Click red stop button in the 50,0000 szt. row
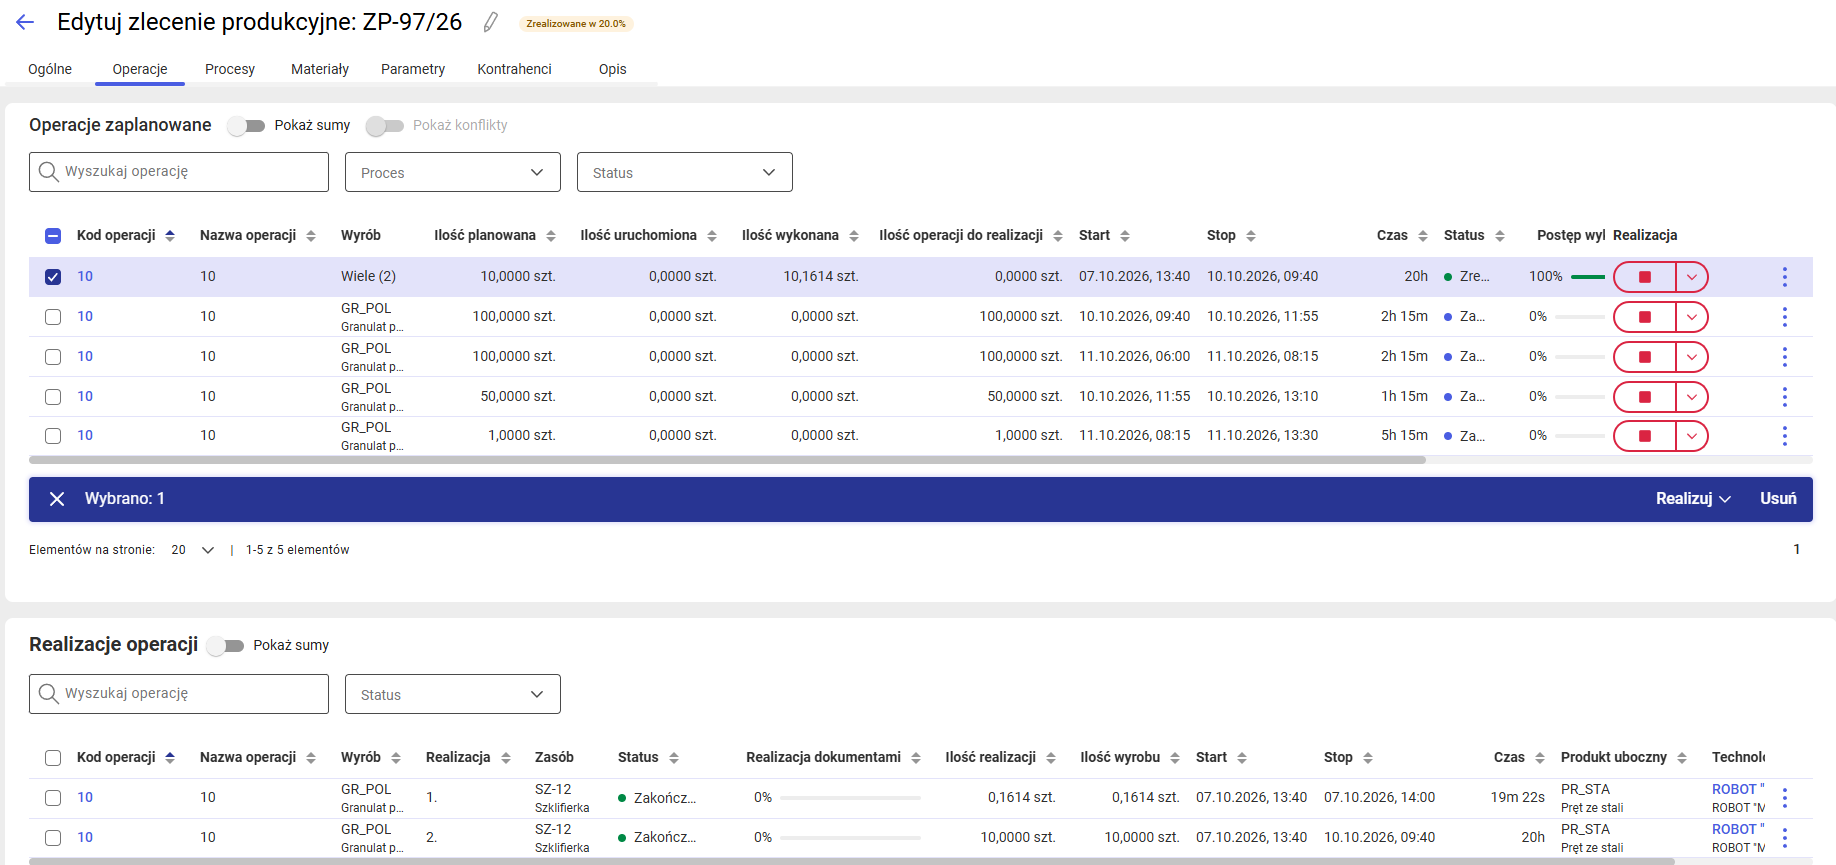Viewport: 1836px width, 865px height. (x=1645, y=397)
